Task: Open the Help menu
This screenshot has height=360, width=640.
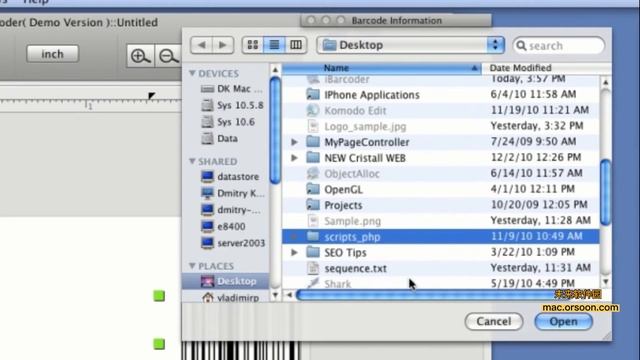Action: [36, 2]
